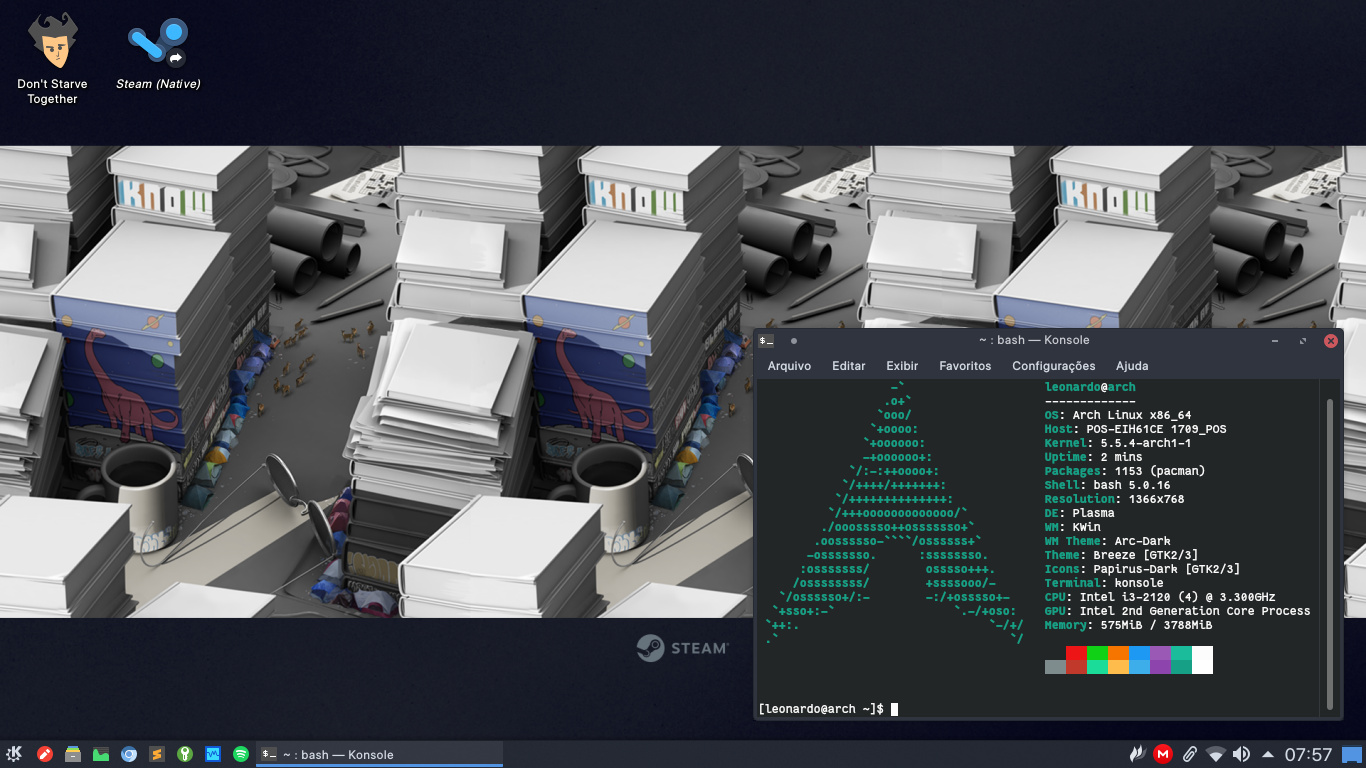Select the bash — Konsole taskbar entry
The width and height of the screenshot is (1366, 768).
coord(379,754)
